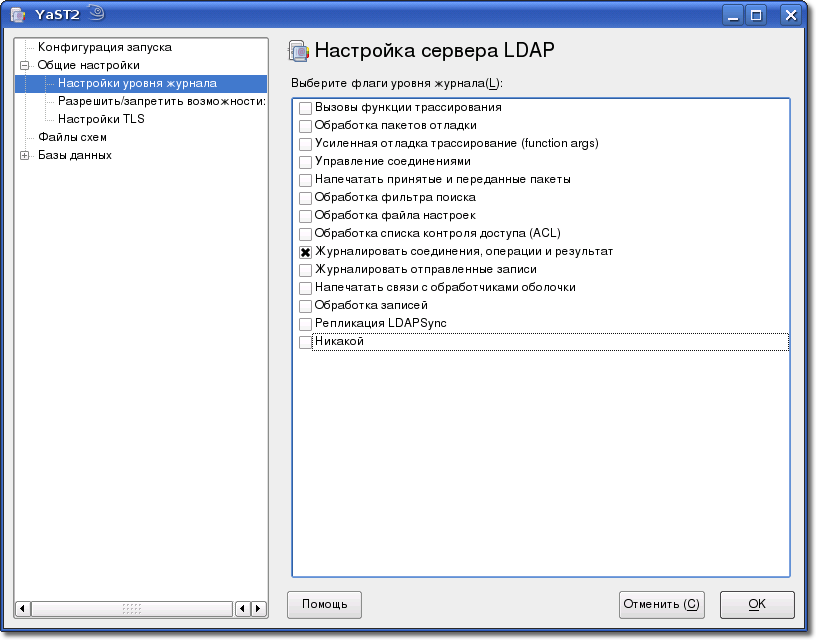Click the 'Отменить (C)' button
The width and height of the screenshot is (816, 640).
[x=661, y=605]
